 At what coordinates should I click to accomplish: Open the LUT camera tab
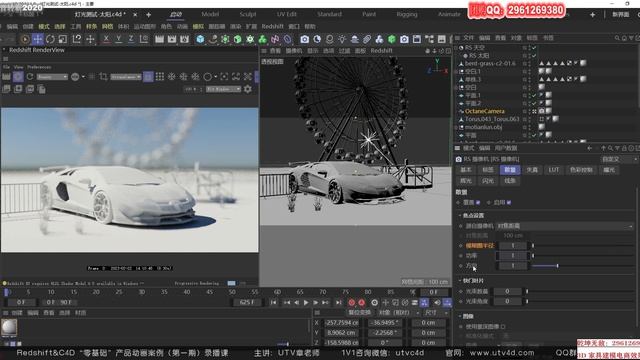tap(554, 170)
